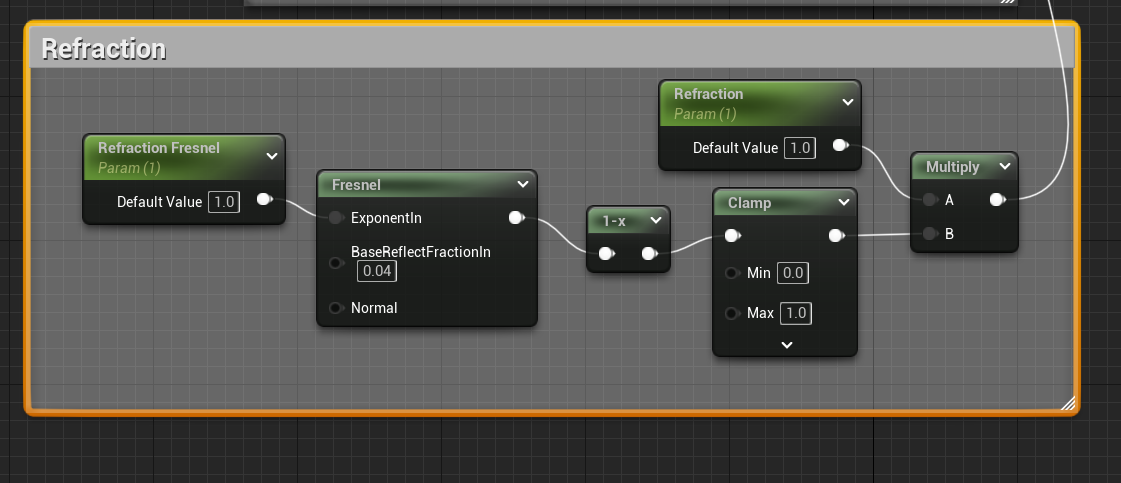Click Clamp node main input pin

733,236
